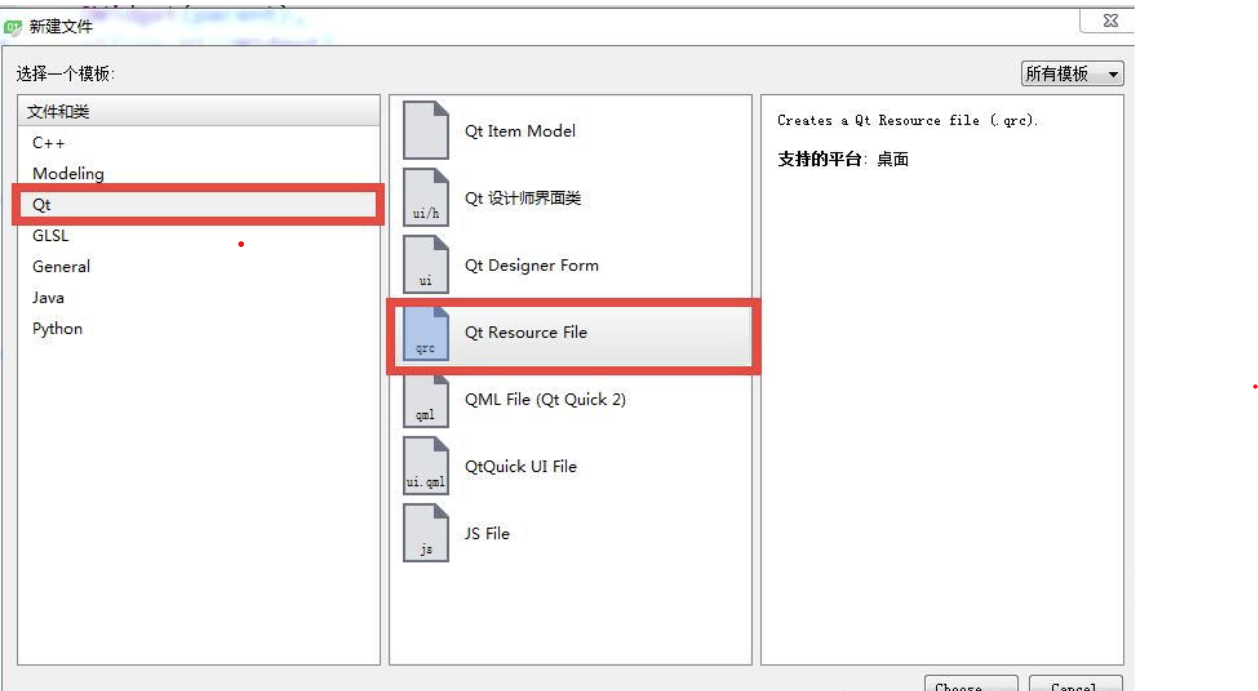Select the ui Designer Form icon
The width and height of the screenshot is (1258, 691).
coord(426,265)
